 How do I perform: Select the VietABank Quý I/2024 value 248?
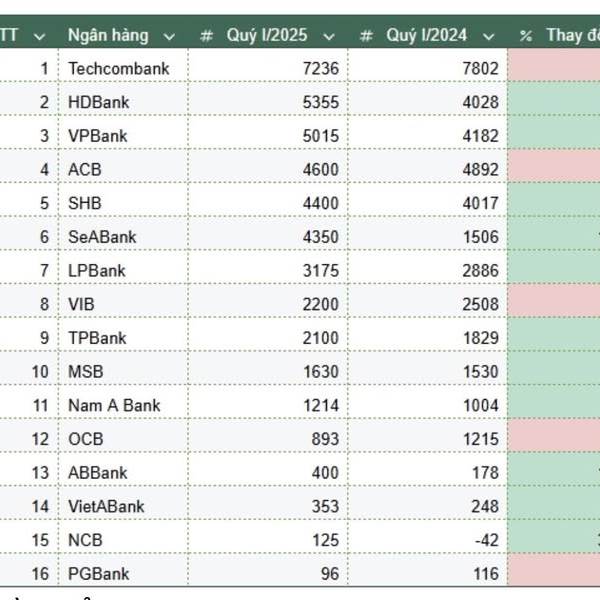click(485, 506)
